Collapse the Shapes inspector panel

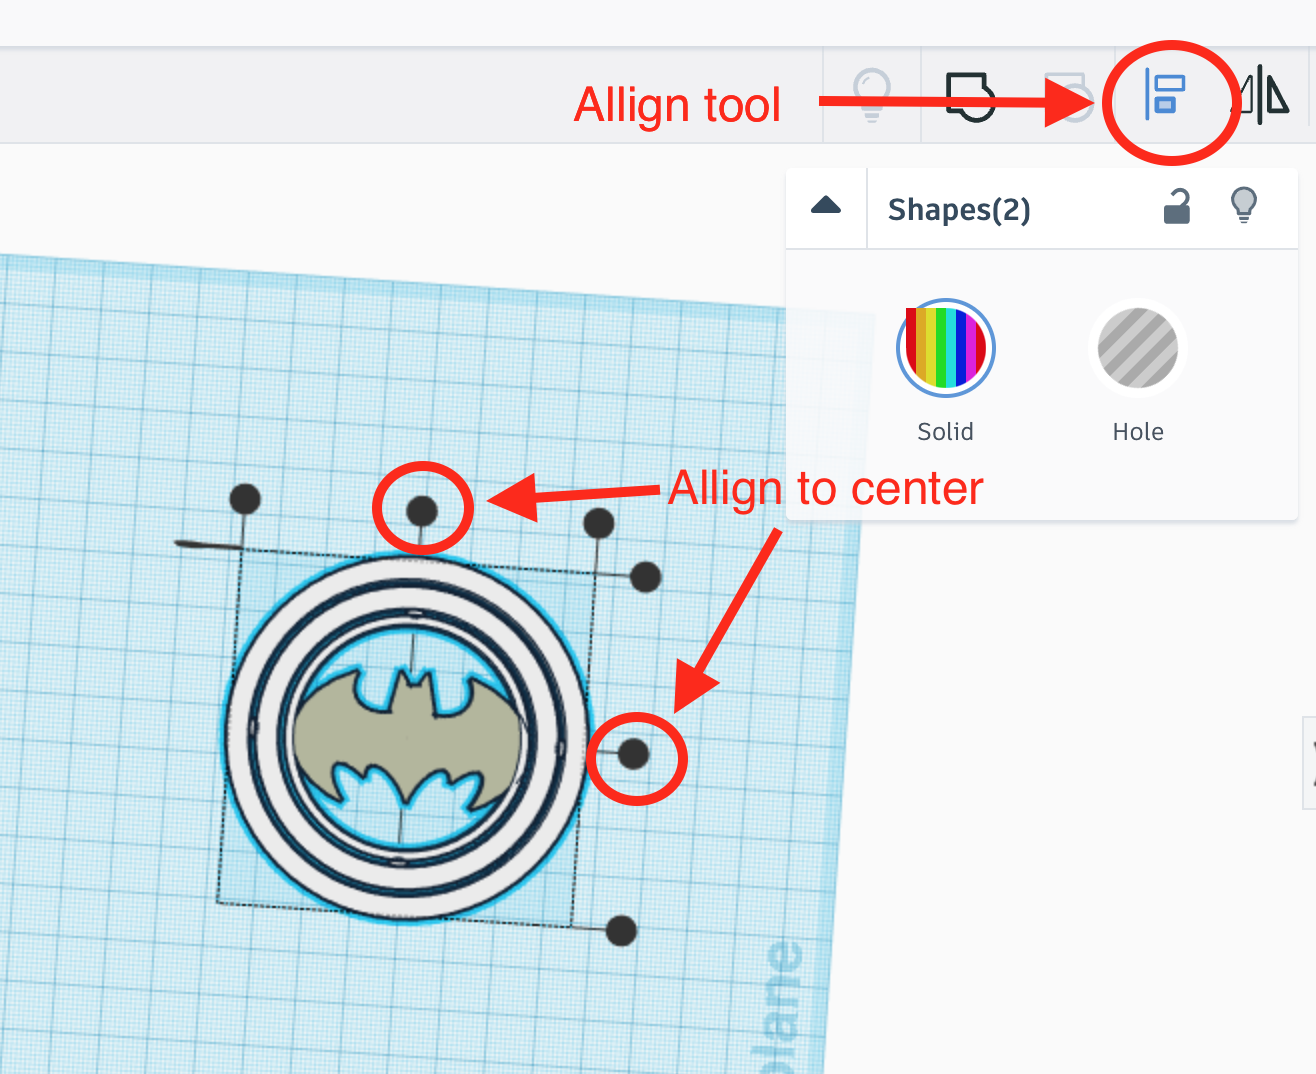(825, 207)
